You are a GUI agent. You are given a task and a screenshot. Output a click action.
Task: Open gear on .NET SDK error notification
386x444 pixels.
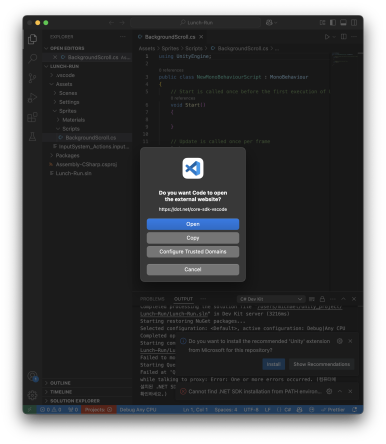pos(329,391)
